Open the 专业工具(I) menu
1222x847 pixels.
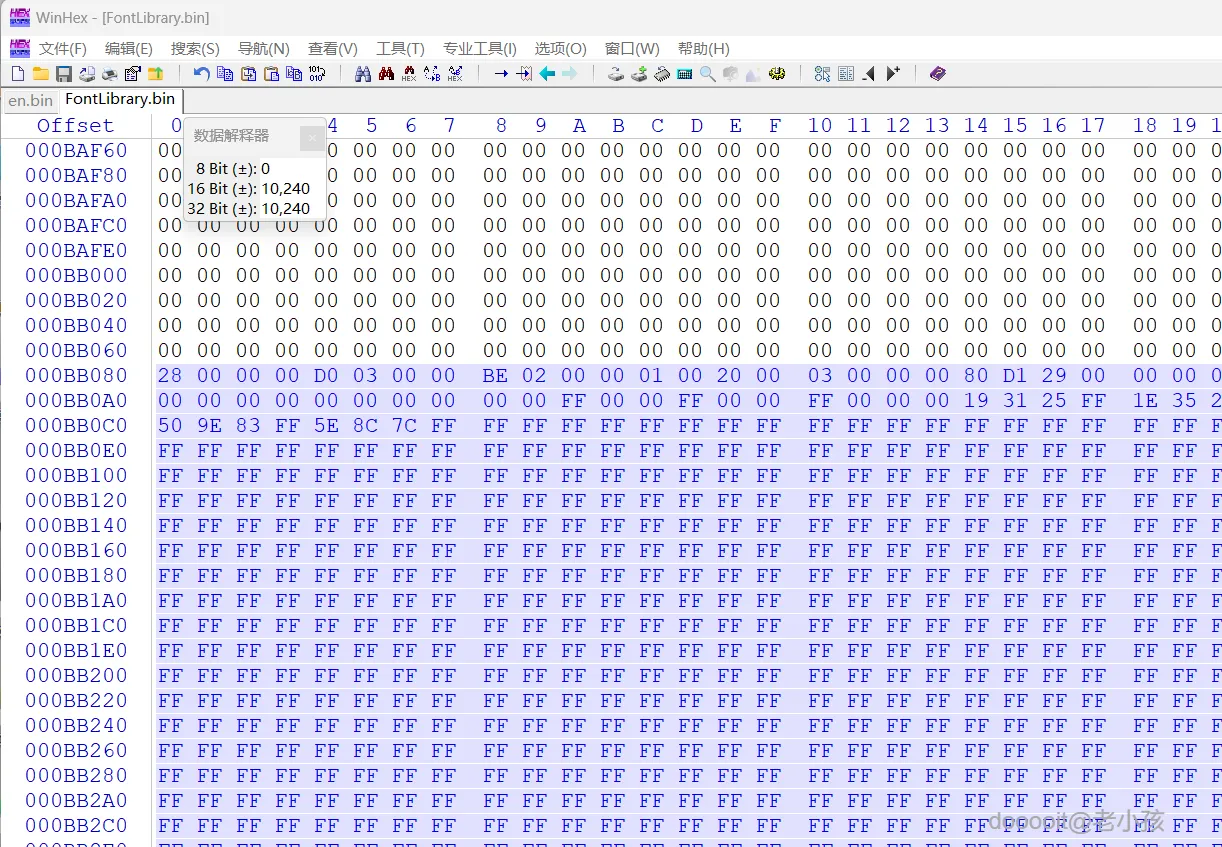(480, 48)
